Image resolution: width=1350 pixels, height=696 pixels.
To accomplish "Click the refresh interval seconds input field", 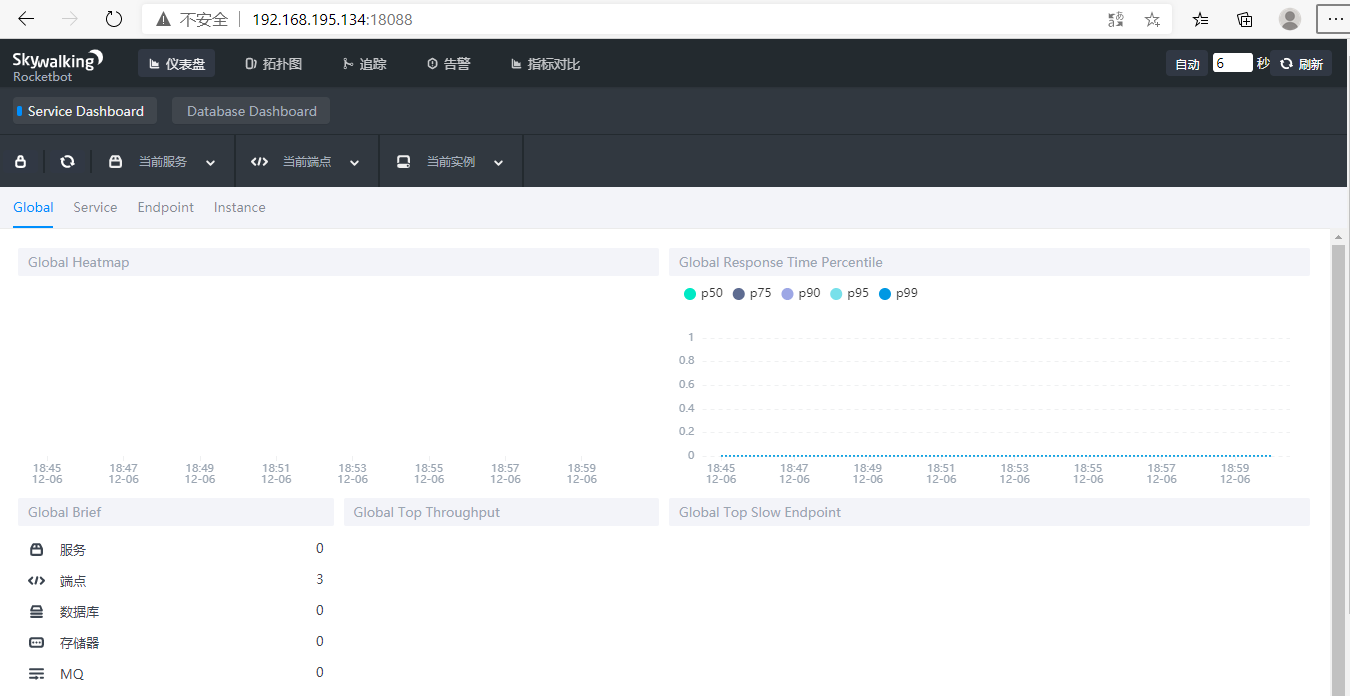I will point(1233,62).
